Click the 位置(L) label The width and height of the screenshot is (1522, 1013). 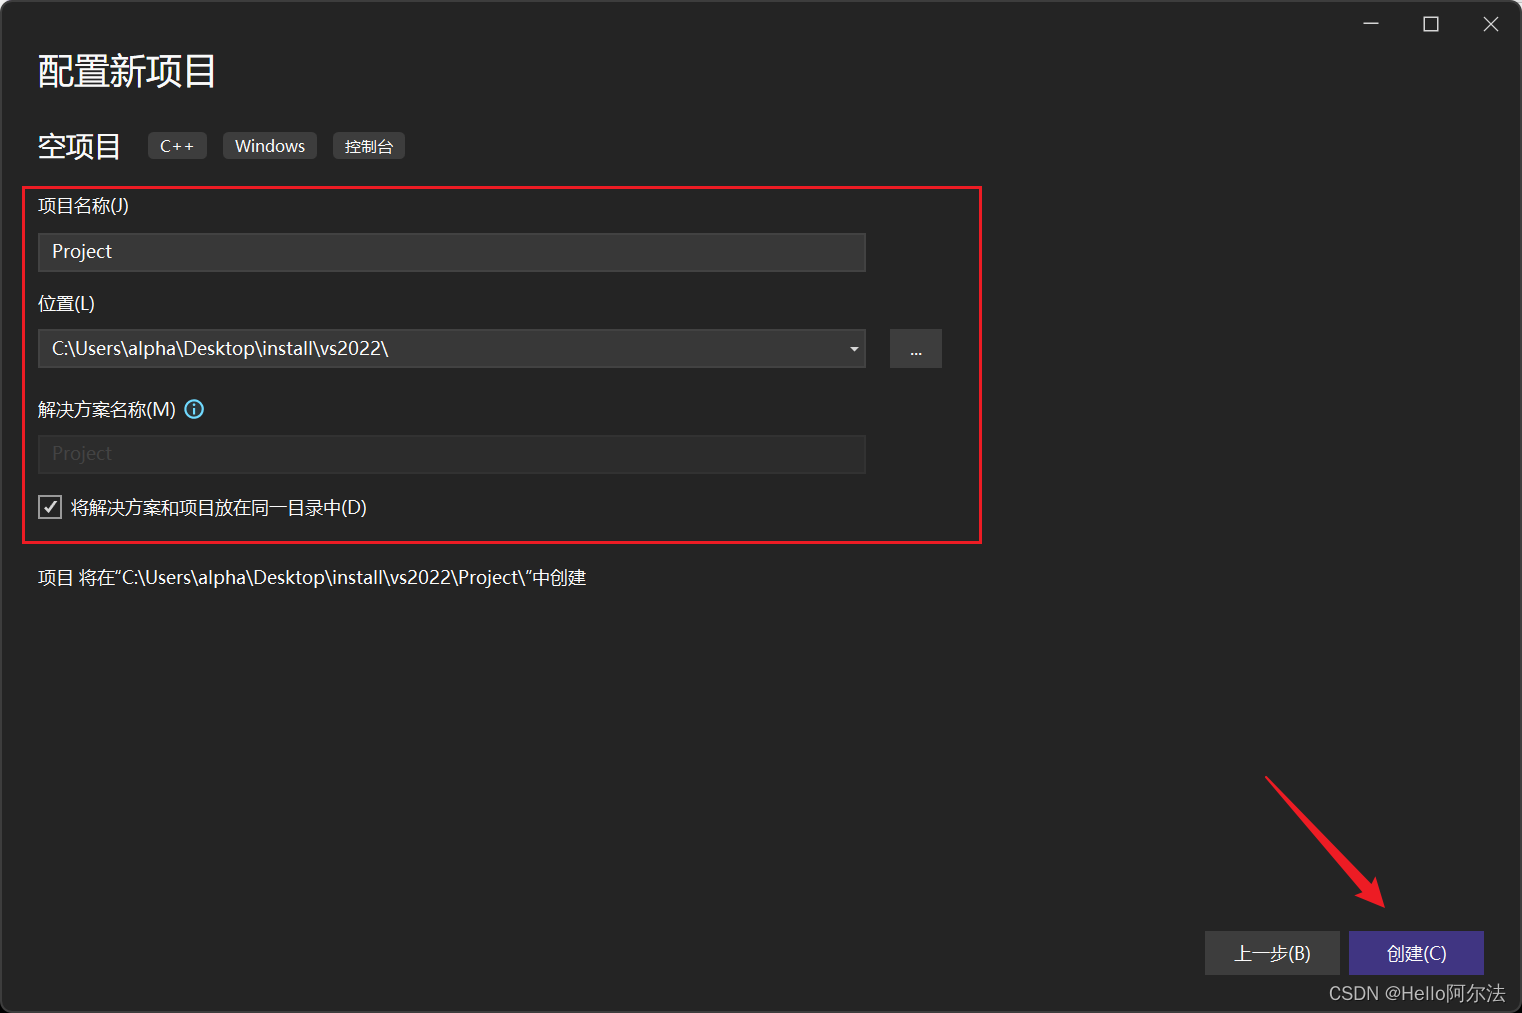(x=66, y=304)
